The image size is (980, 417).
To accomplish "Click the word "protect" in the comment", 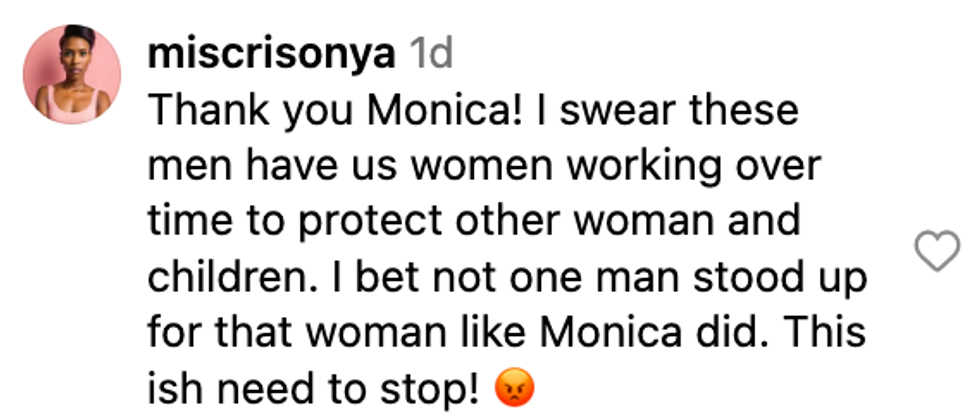I will [370, 220].
